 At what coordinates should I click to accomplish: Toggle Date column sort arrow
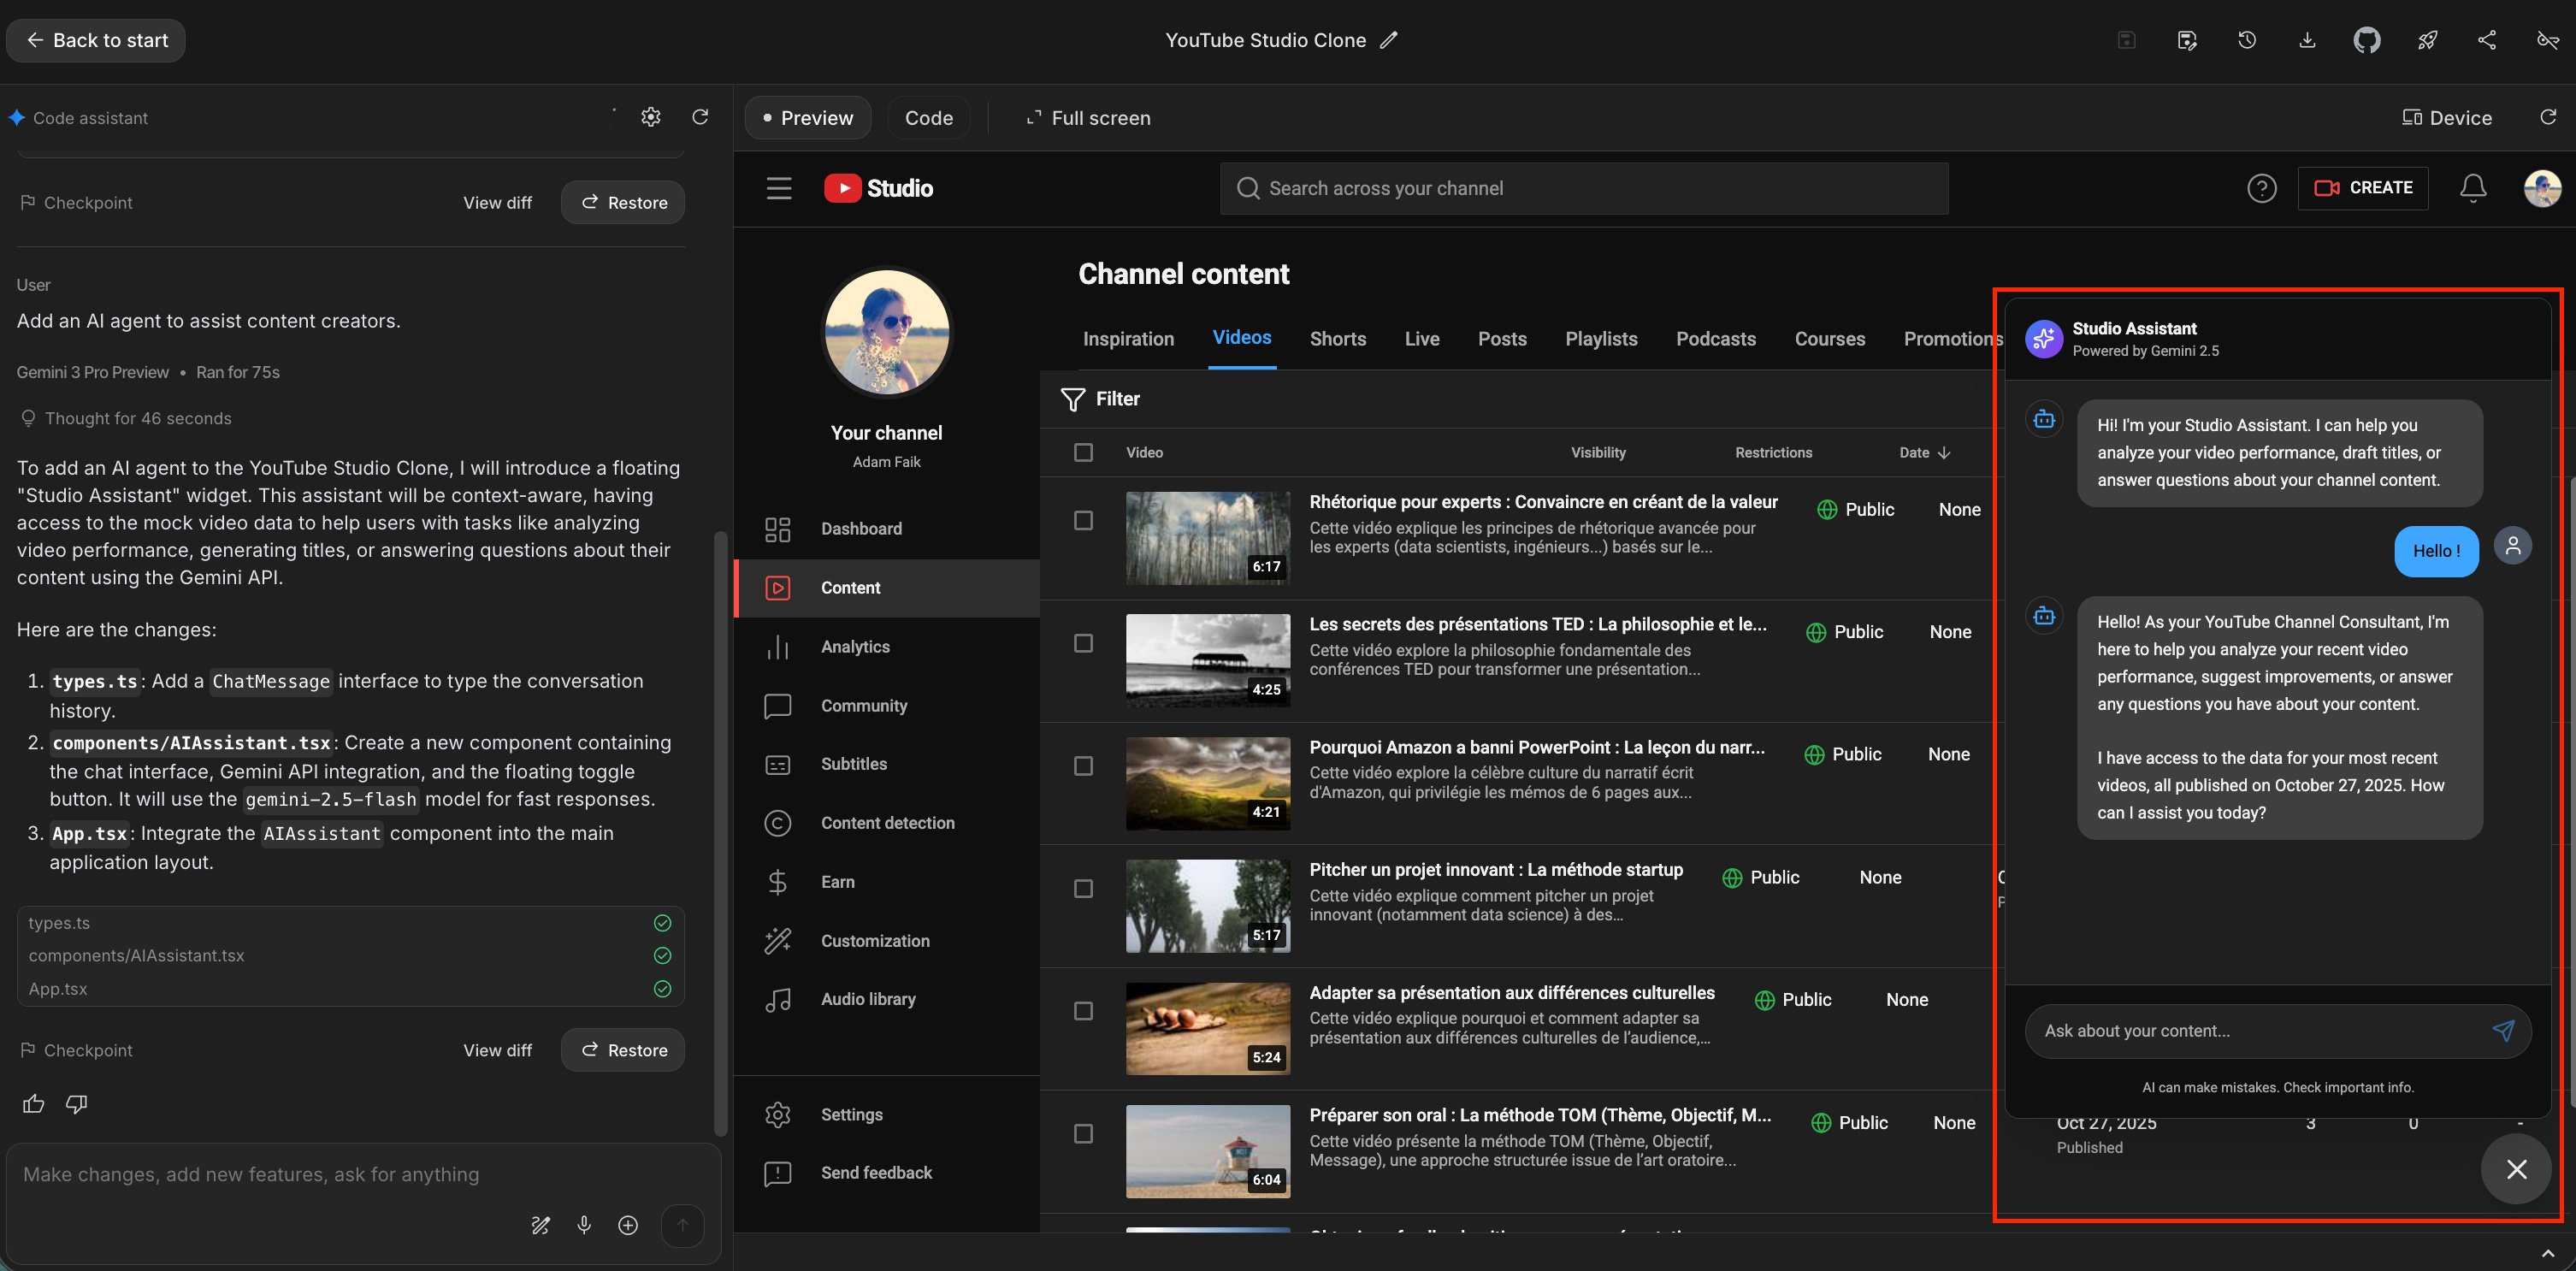tap(1943, 452)
